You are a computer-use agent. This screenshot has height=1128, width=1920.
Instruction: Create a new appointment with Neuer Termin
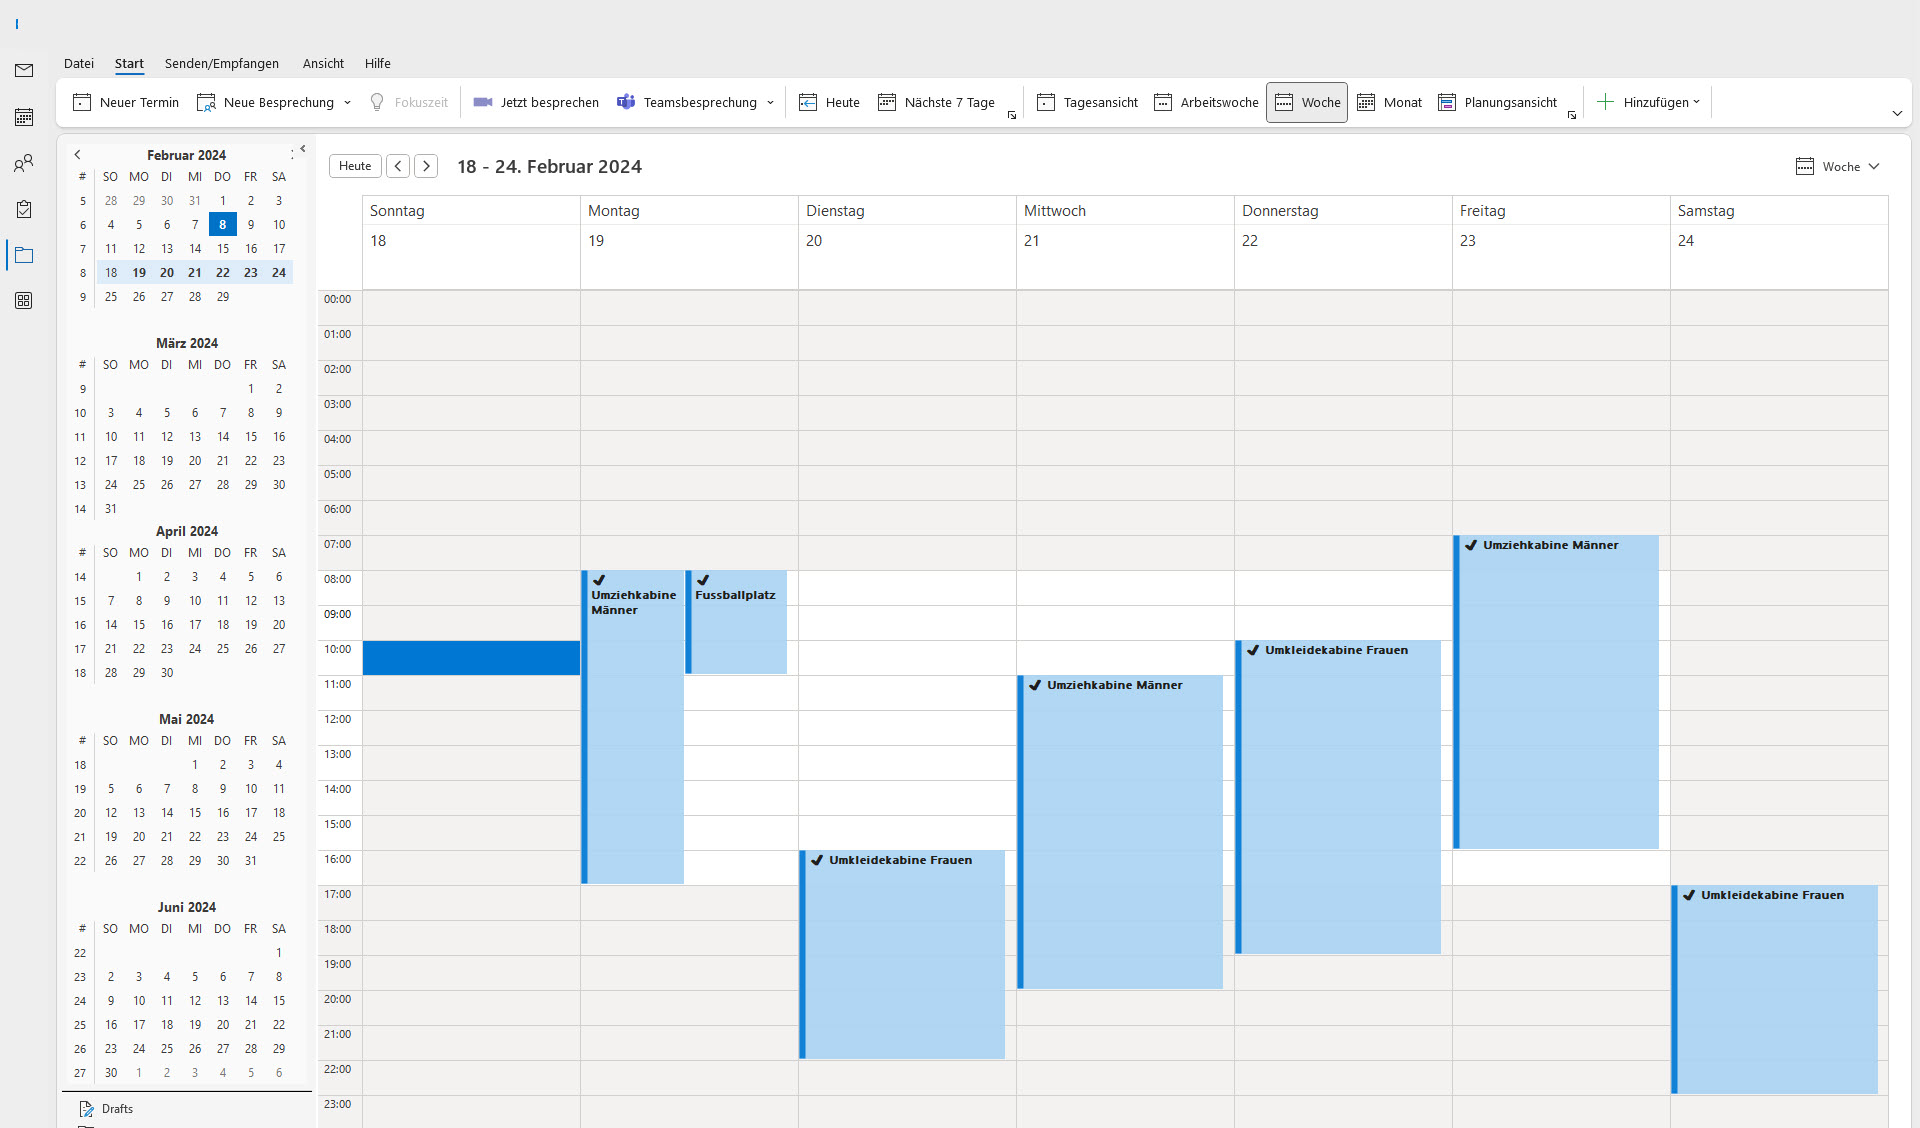[x=126, y=102]
